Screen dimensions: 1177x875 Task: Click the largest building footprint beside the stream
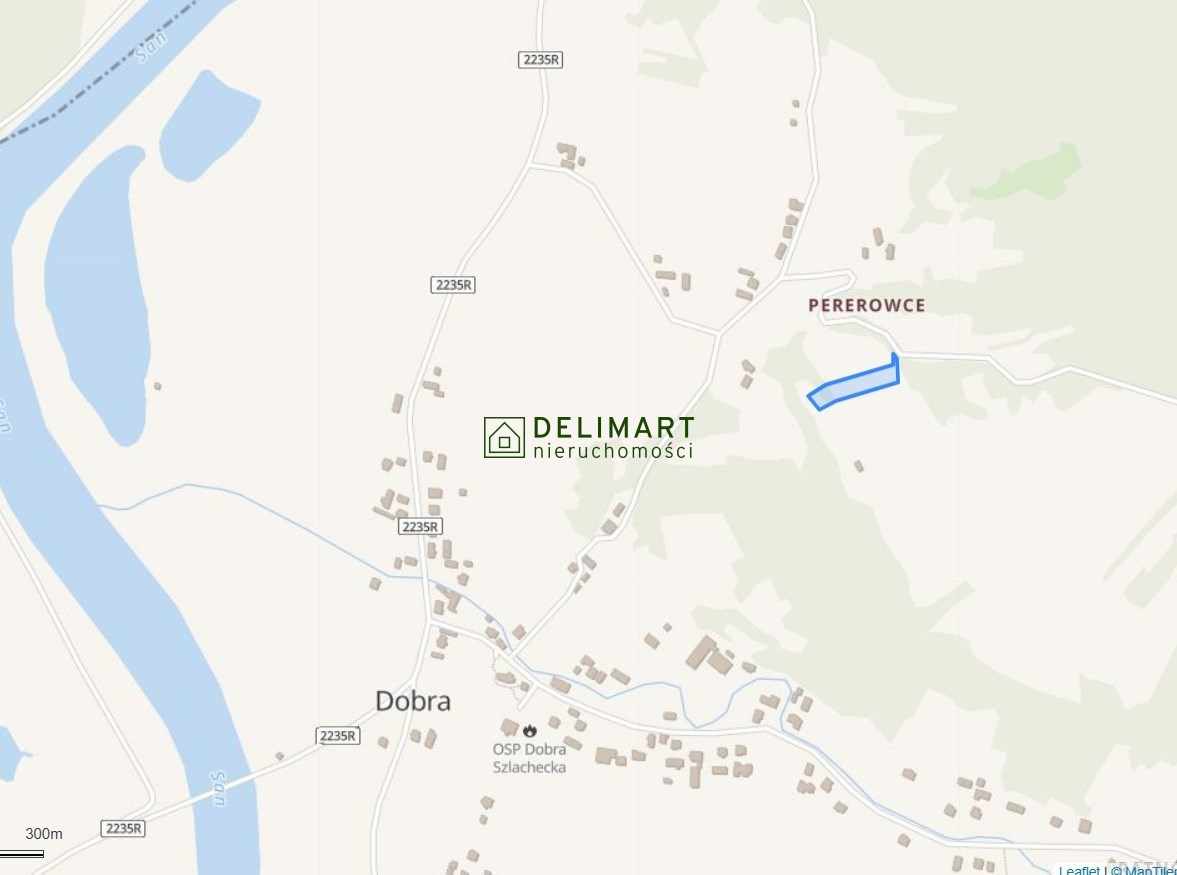[x=709, y=656]
